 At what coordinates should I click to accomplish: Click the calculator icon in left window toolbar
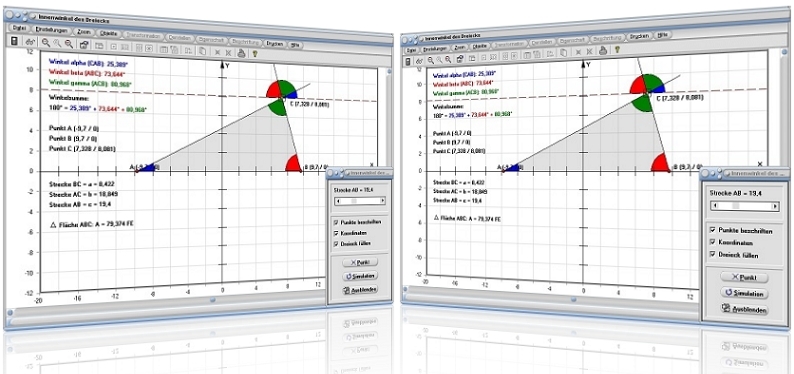14,41
